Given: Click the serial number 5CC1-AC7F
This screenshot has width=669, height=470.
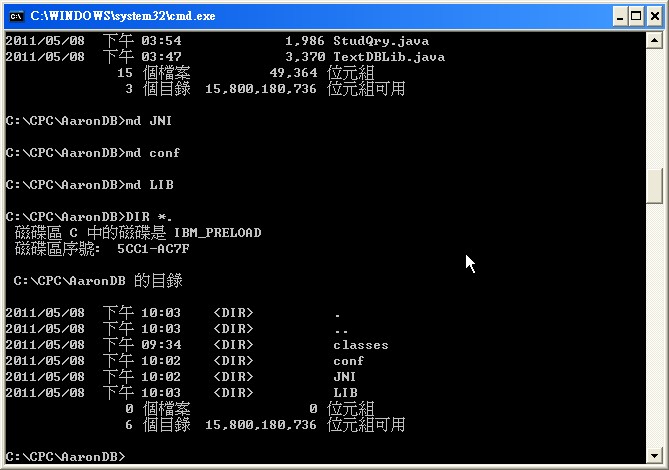Looking at the screenshot, I should [153, 249].
